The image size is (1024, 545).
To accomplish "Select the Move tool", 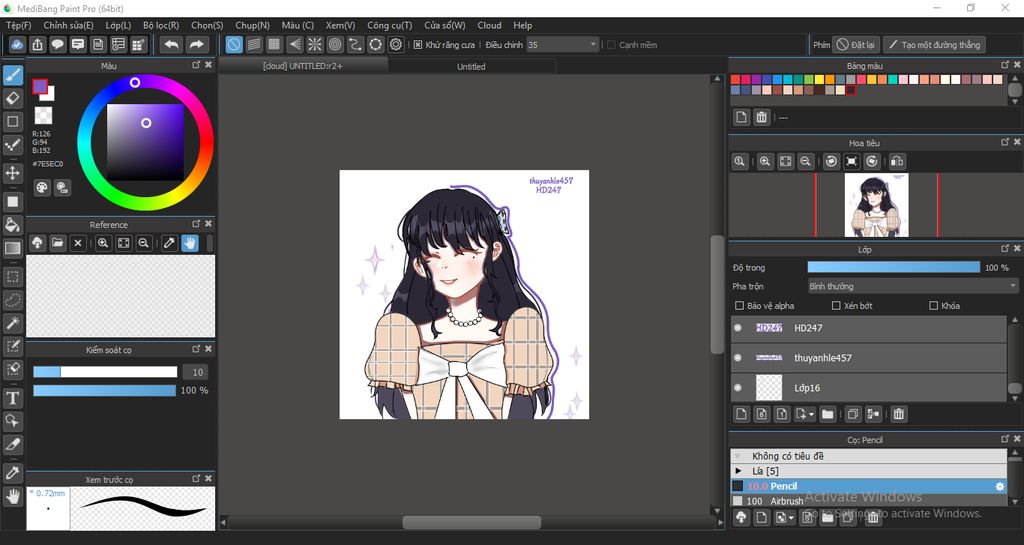I will [x=12, y=173].
